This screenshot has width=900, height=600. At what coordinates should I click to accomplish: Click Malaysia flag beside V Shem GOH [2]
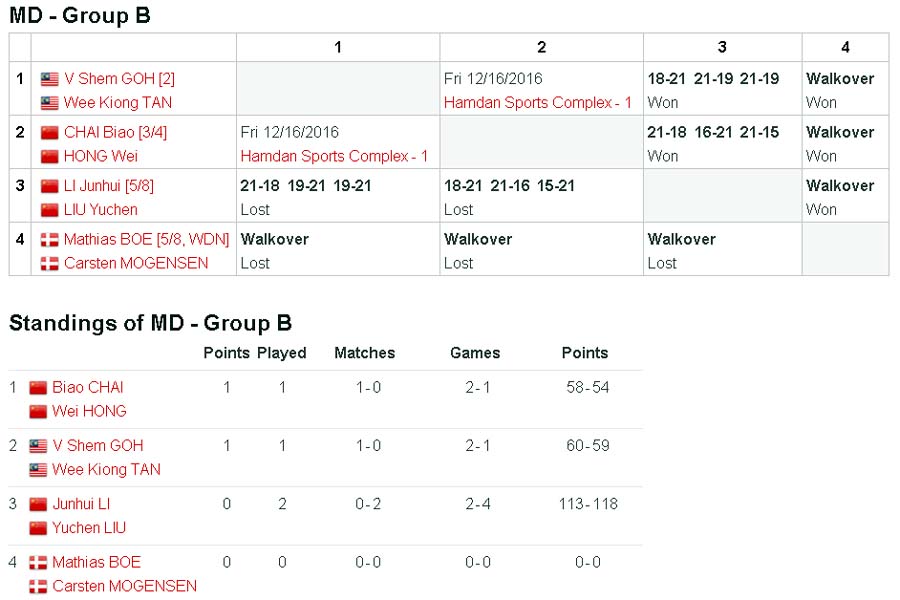tap(50, 79)
